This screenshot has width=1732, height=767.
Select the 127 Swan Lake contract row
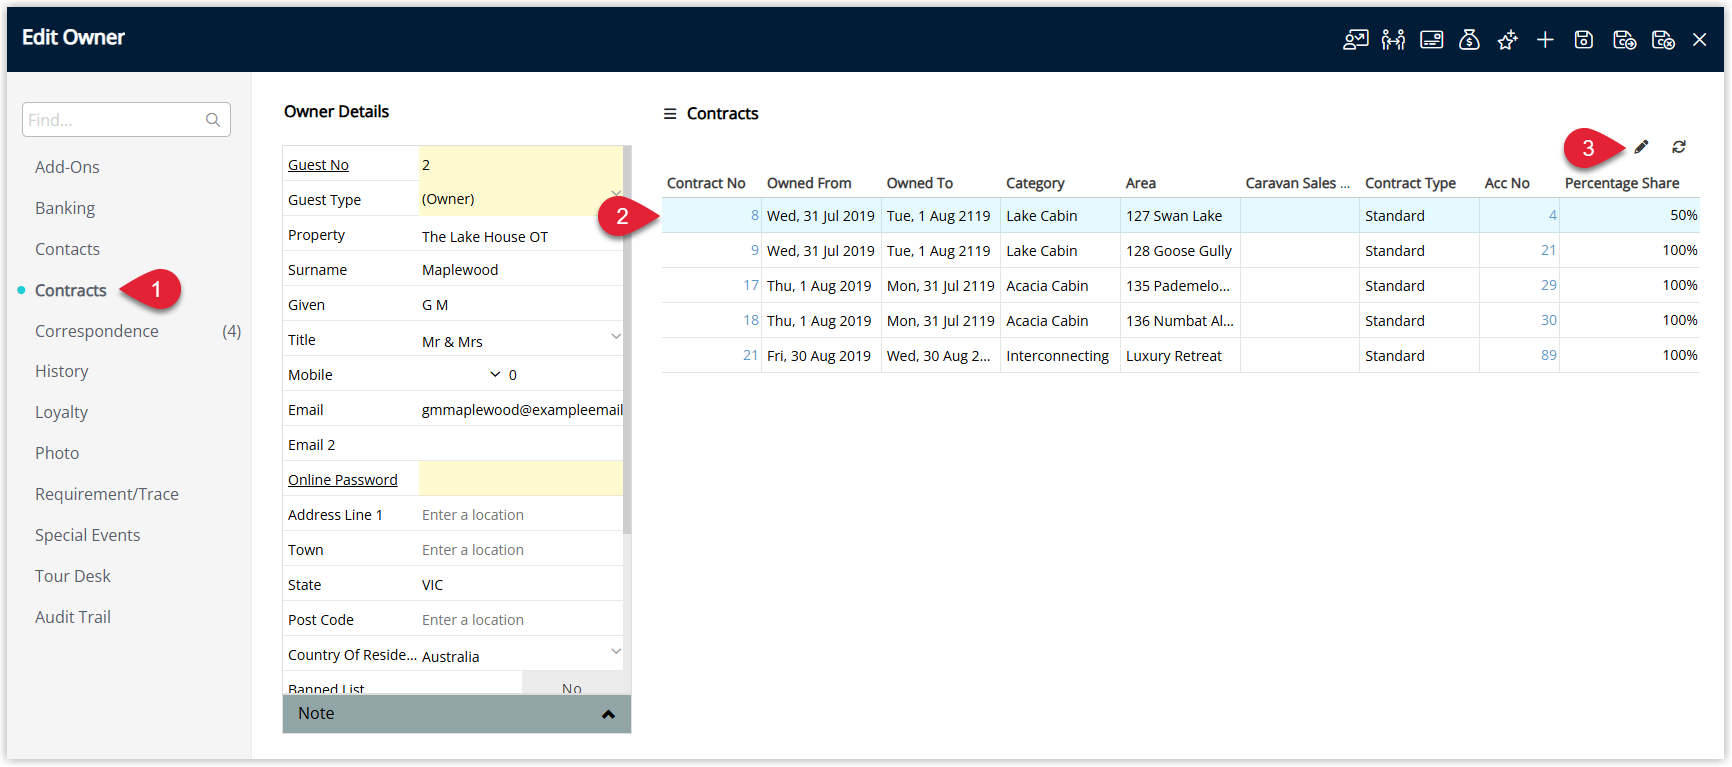point(1180,215)
